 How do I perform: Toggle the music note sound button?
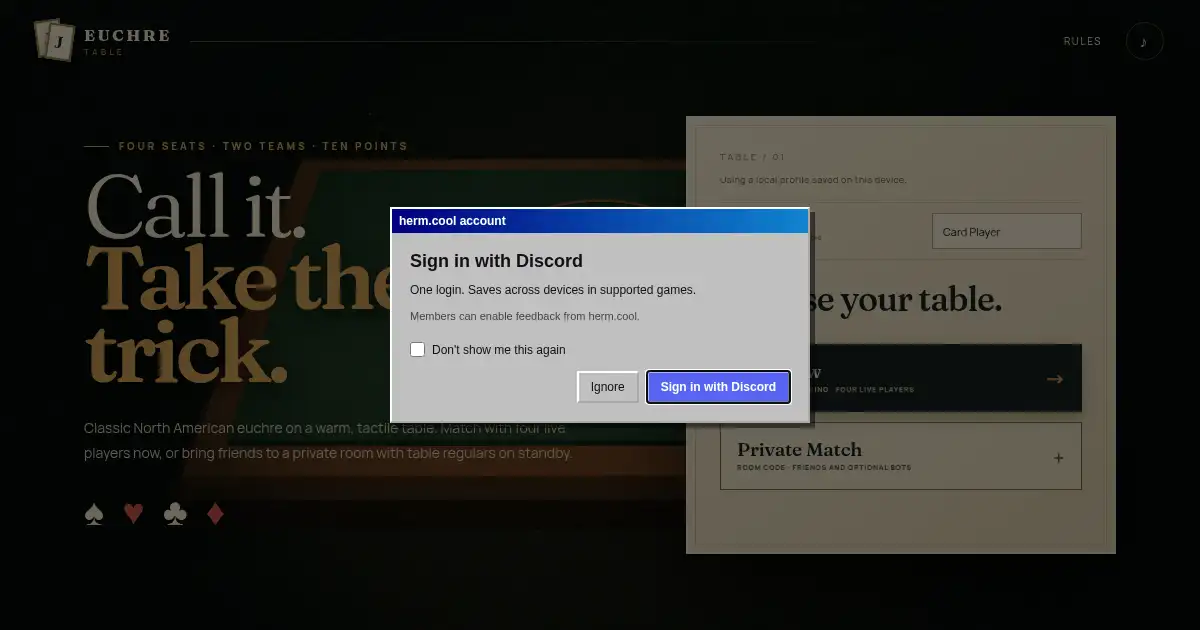coord(1144,41)
